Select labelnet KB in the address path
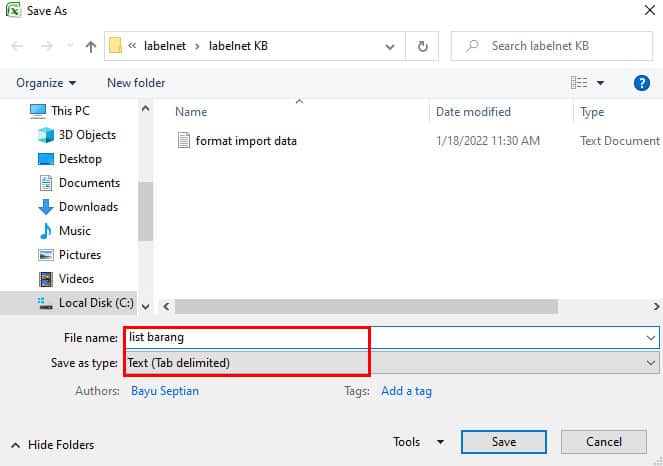This screenshot has width=663, height=466. coord(238,46)
